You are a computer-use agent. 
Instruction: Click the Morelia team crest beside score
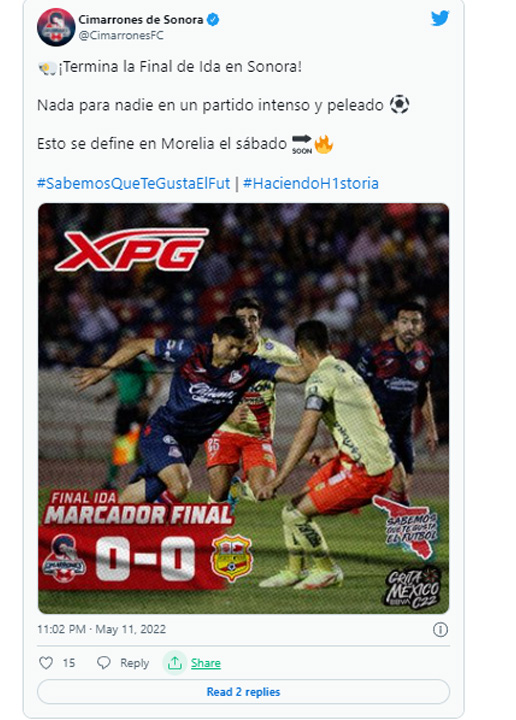232,558
